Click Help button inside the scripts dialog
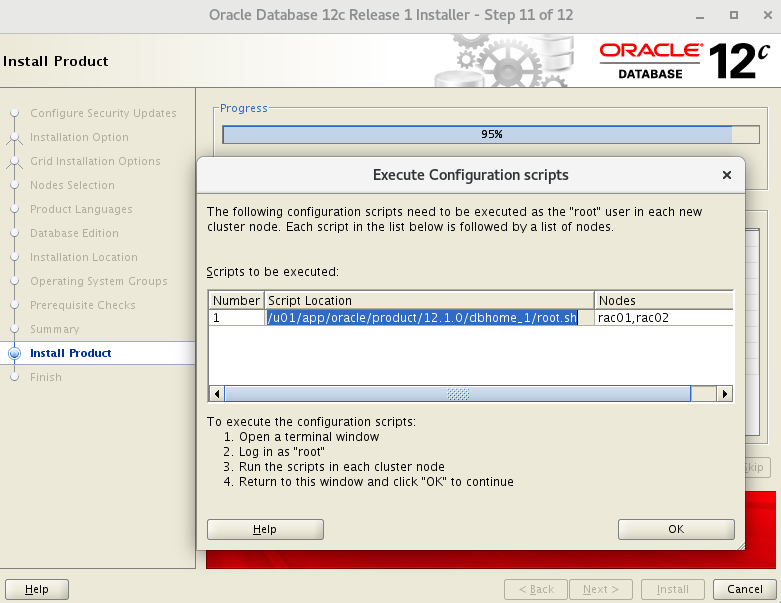Image resolution: width=781 pixels, height=603 pixels. [x=265, y=529]
